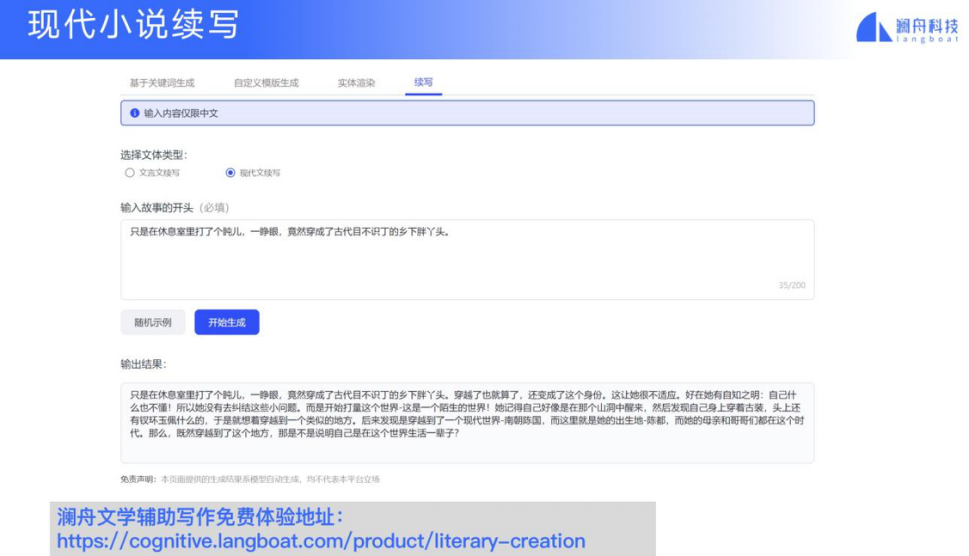Click the info icon beside 输入内容仅限中文
The image size is (969, 556).
coord(135,113)
